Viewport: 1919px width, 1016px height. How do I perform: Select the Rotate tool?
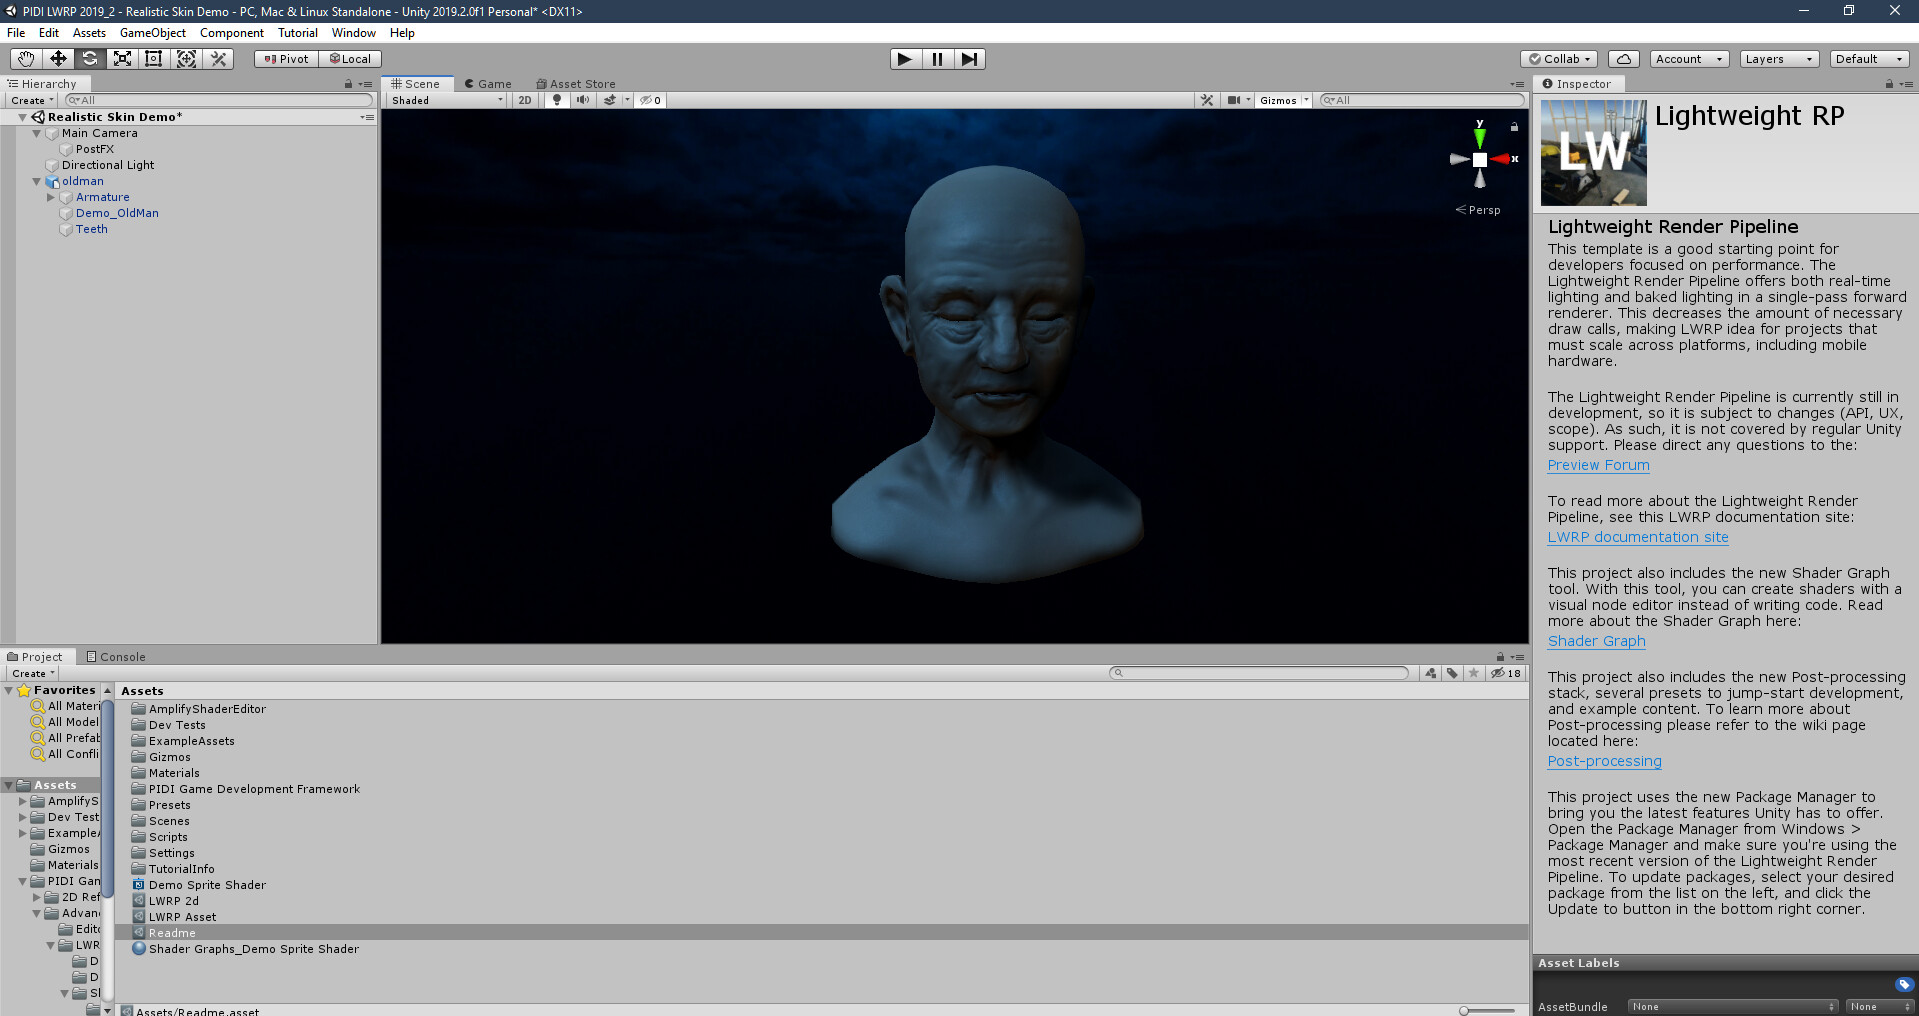coord(90,59)
